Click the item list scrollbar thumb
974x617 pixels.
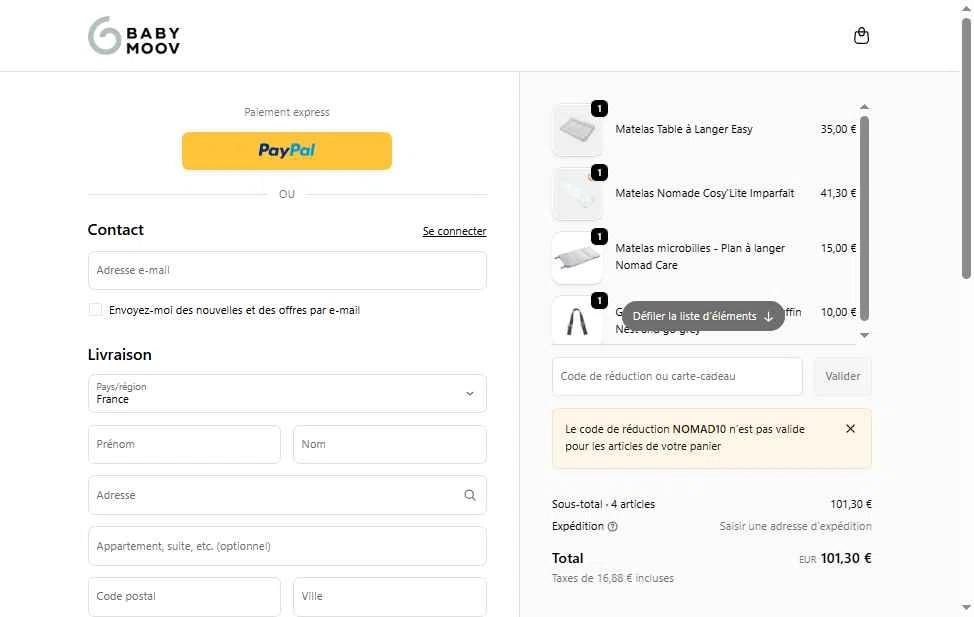tap(864, 218)
